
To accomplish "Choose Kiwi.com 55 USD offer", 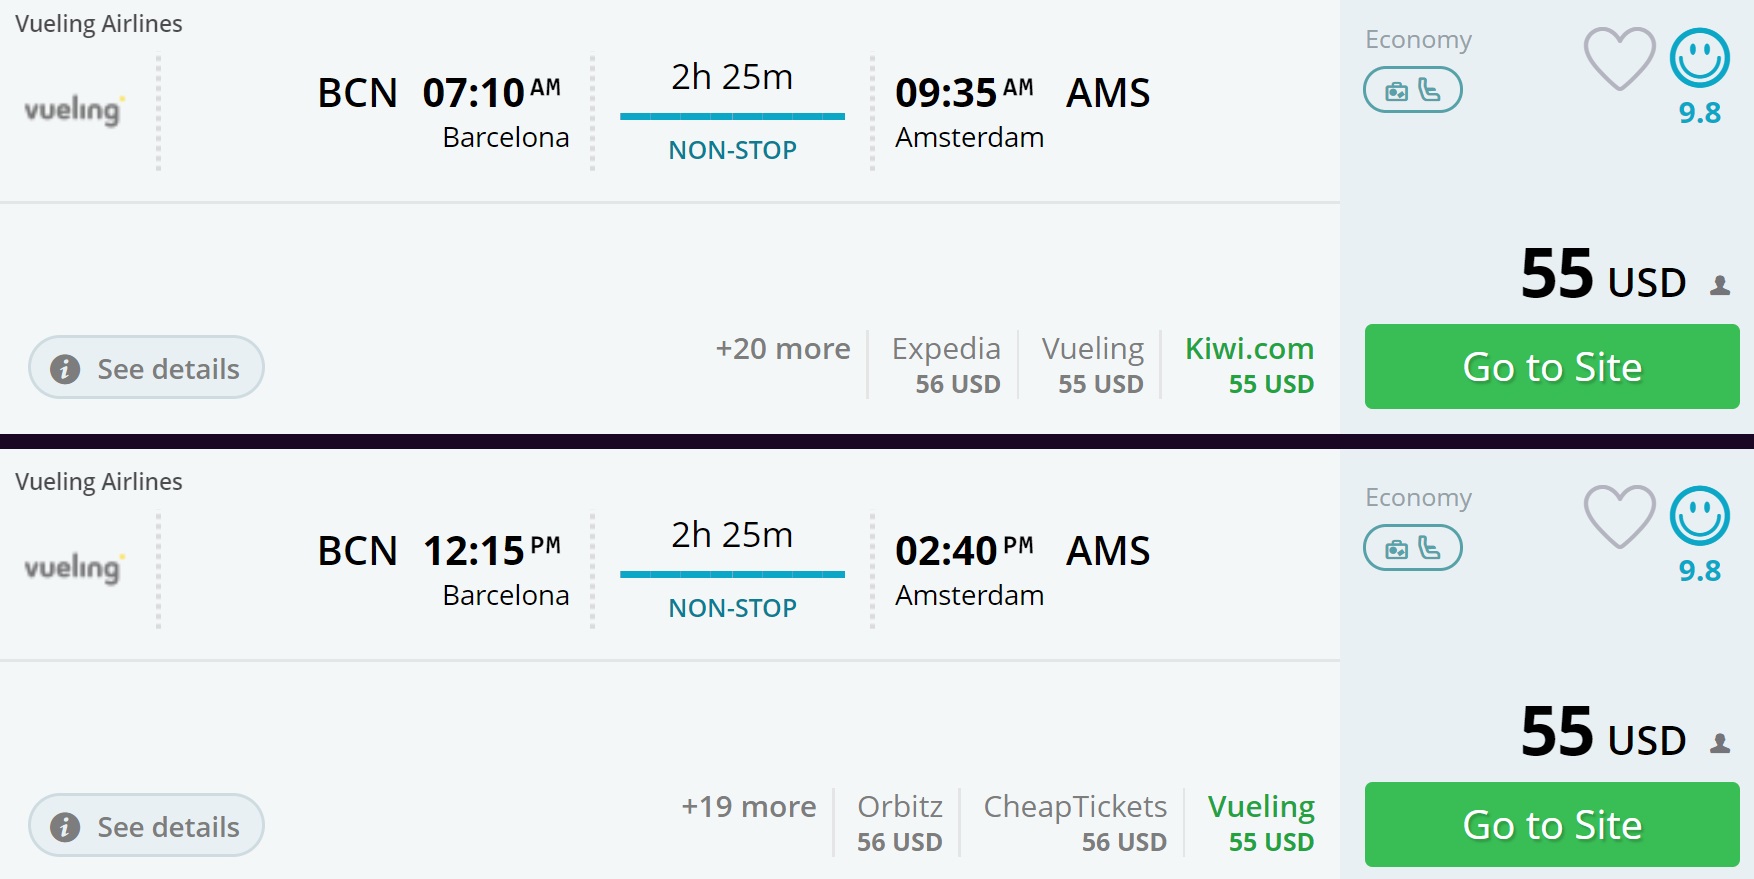I will point(1249,365).
